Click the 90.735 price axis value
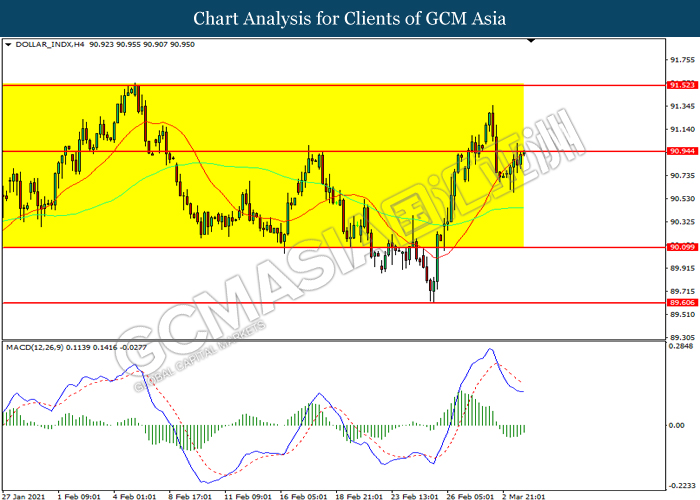This screenshot has width=700, height=500. 683,175
